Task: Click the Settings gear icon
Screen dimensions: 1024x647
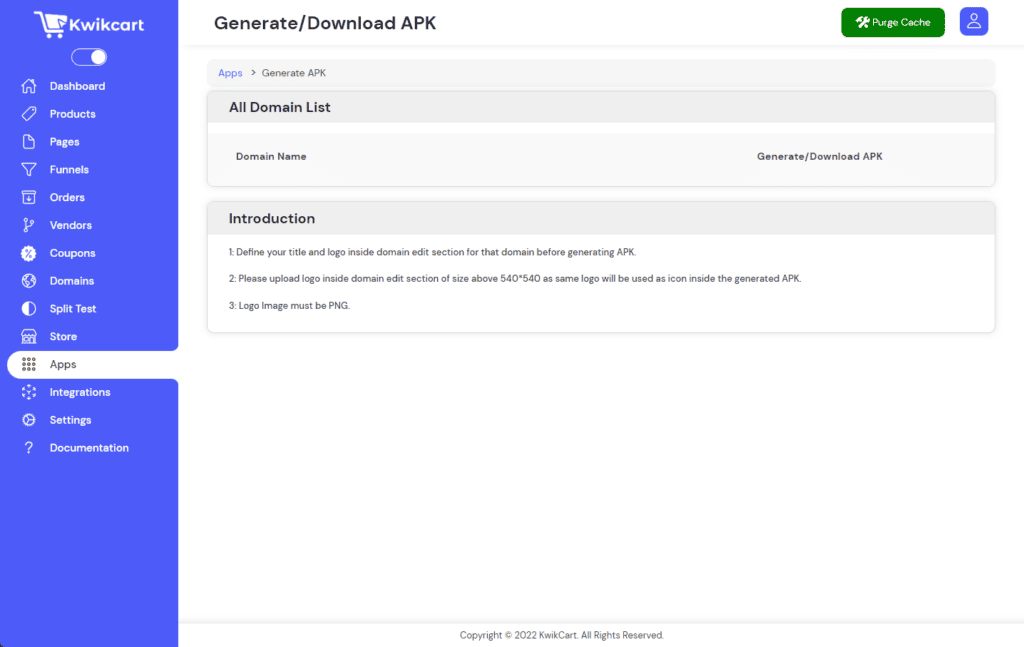Action: pos(29,420)
